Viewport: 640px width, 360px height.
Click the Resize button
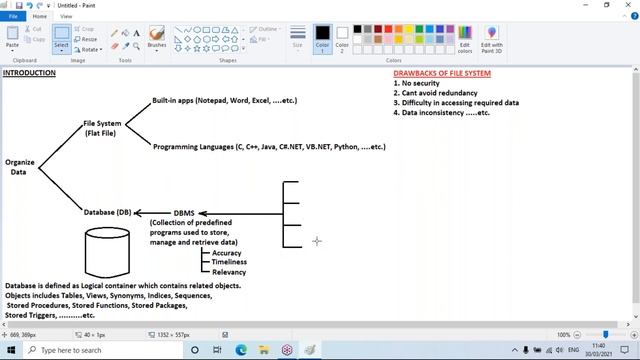point(86,39)
